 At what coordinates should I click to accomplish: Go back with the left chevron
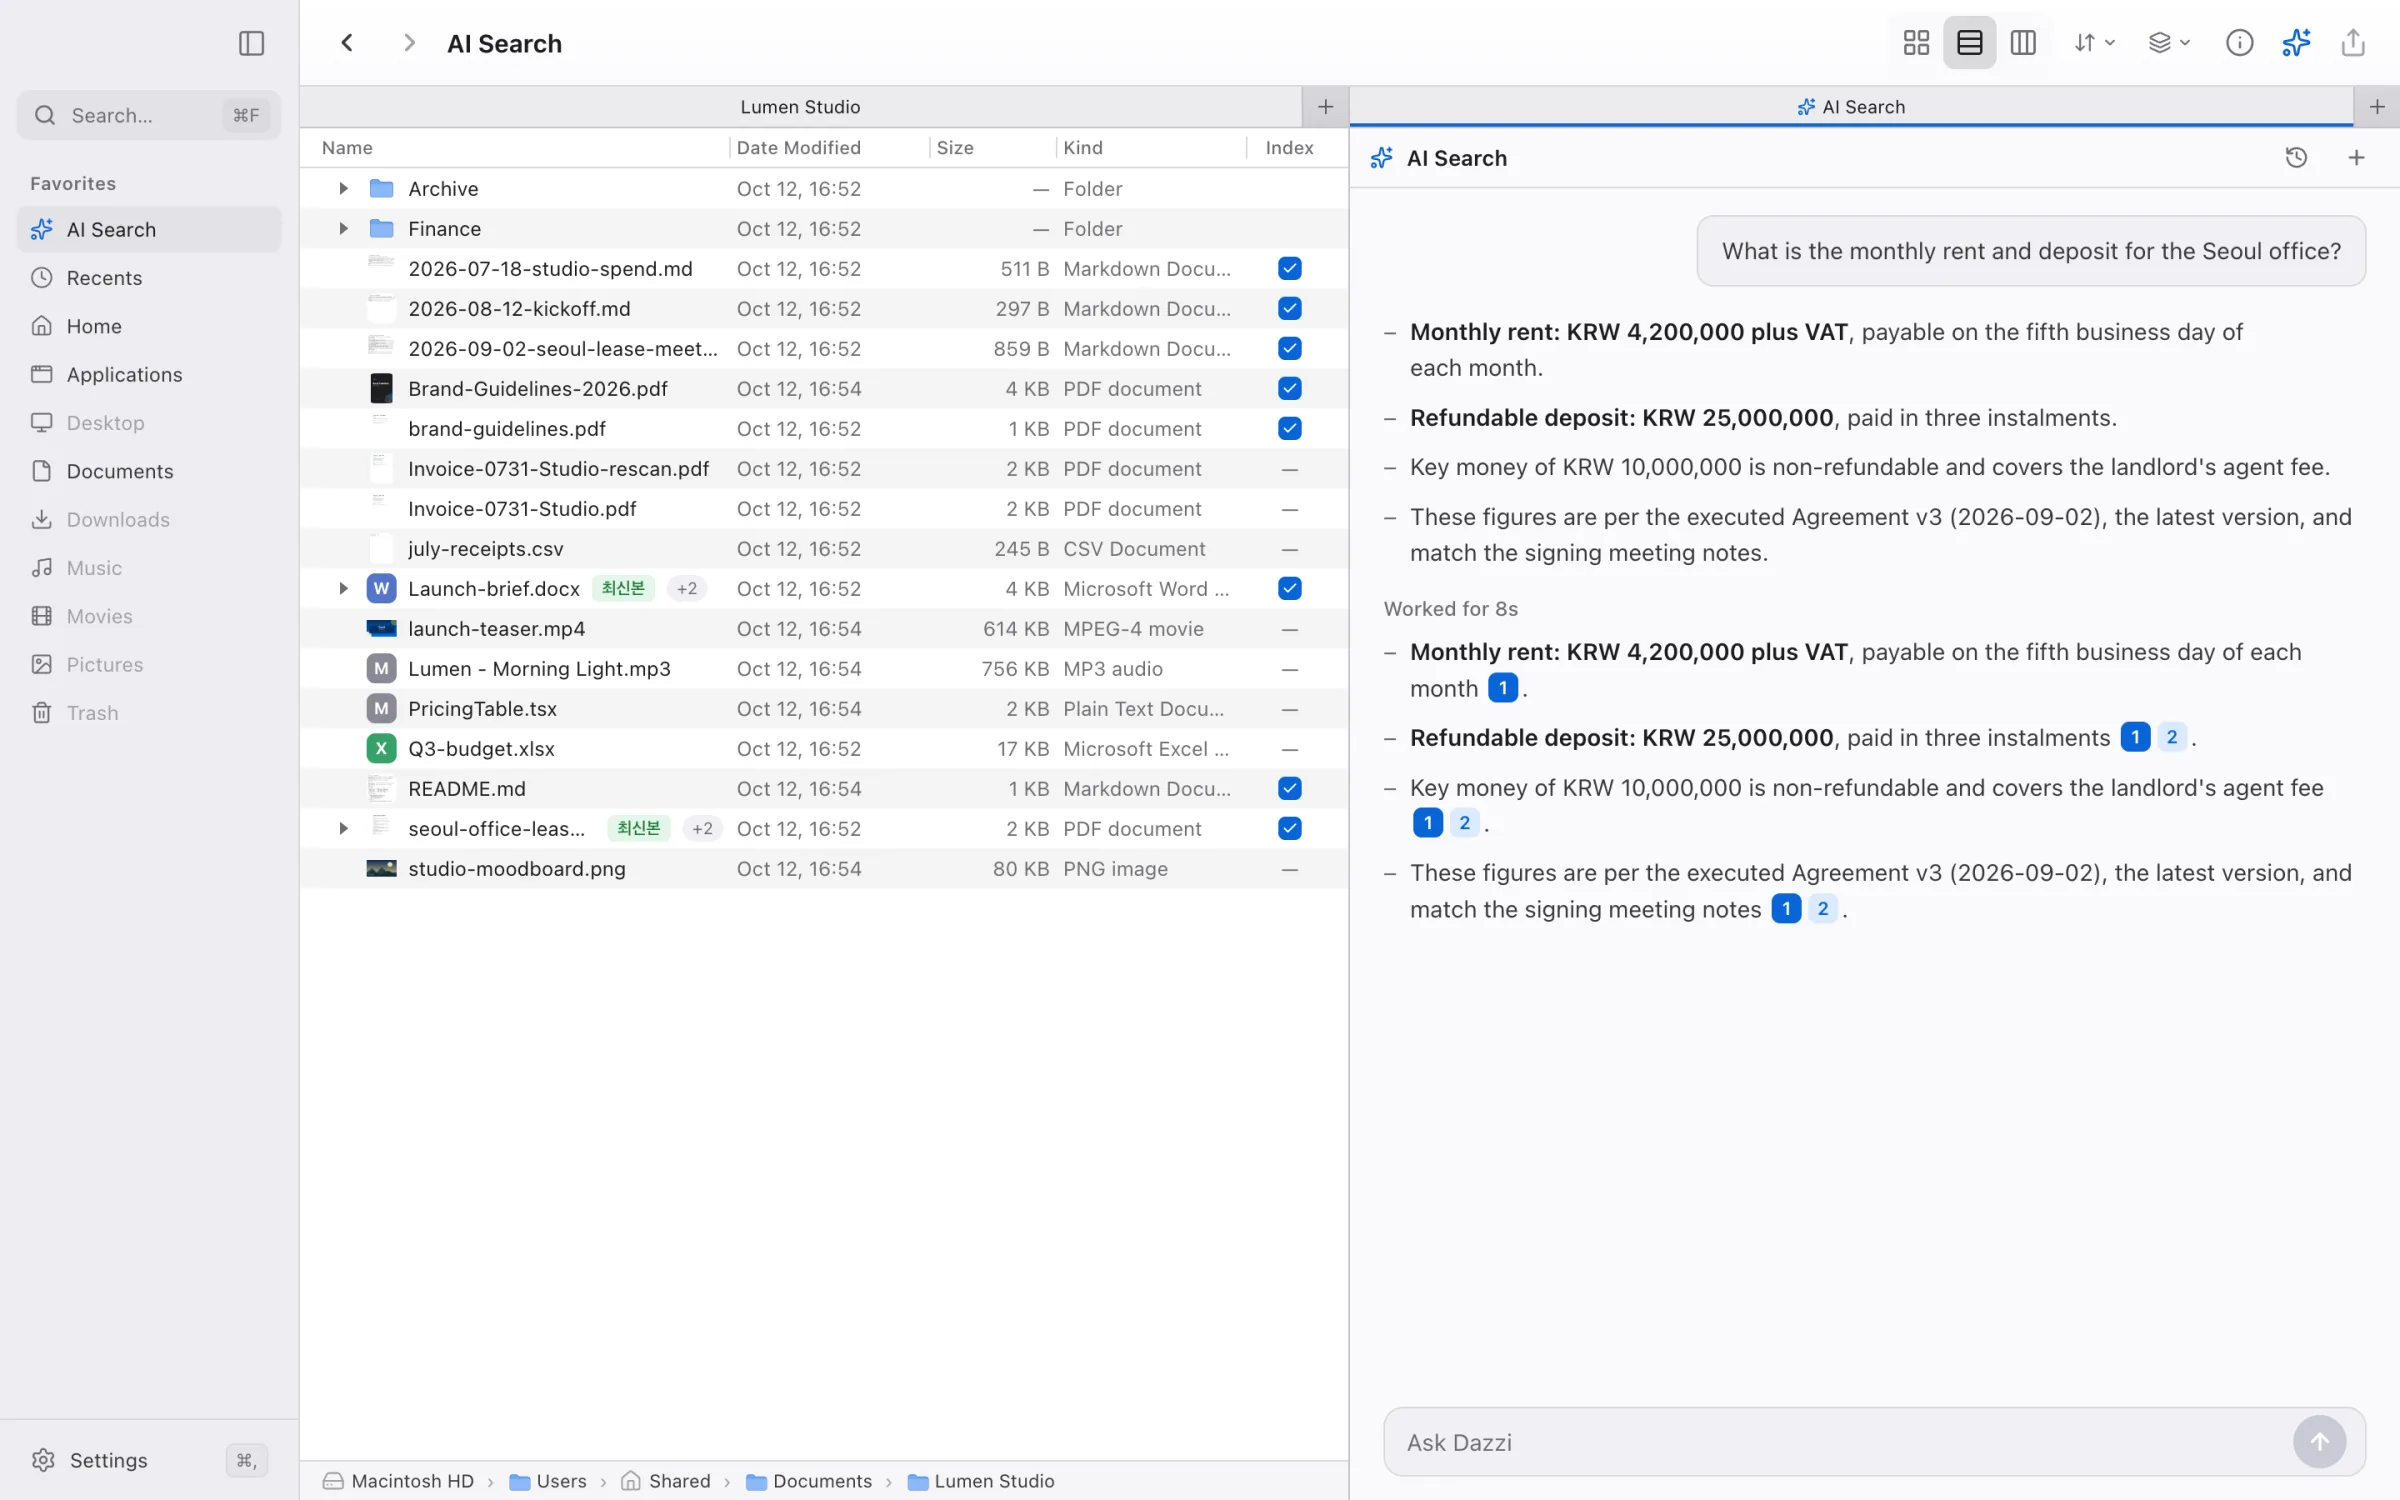point(347,43)
